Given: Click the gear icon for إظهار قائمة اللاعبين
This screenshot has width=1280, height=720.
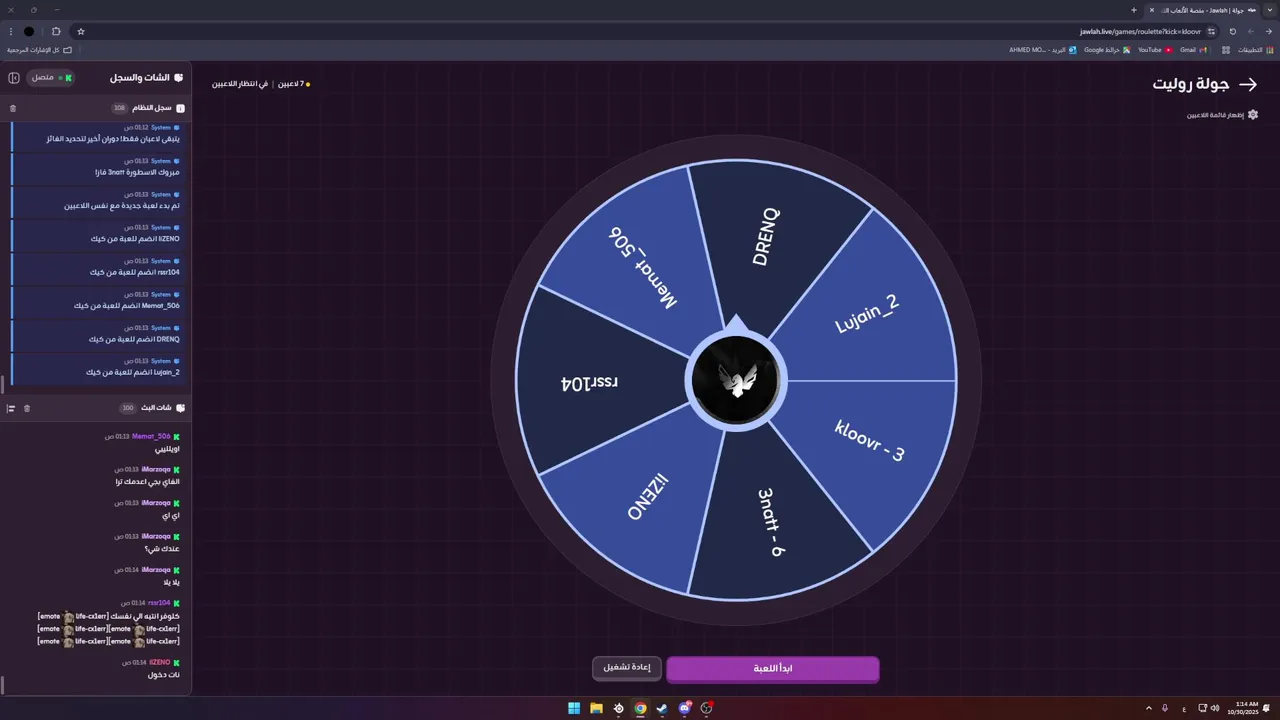Looking at the screenshot, I should click(1253, 115).
